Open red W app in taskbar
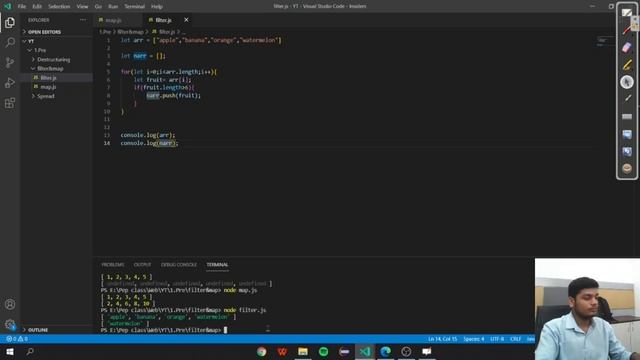This screenshot has width=640, height=360. click(x=282, y=351)
